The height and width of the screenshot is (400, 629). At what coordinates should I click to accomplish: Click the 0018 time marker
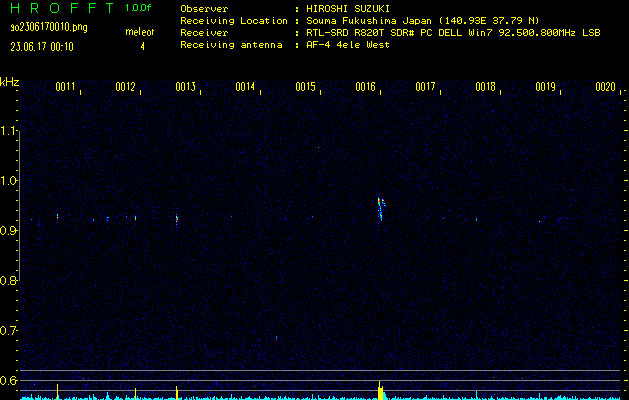click(x=486, y=87)
